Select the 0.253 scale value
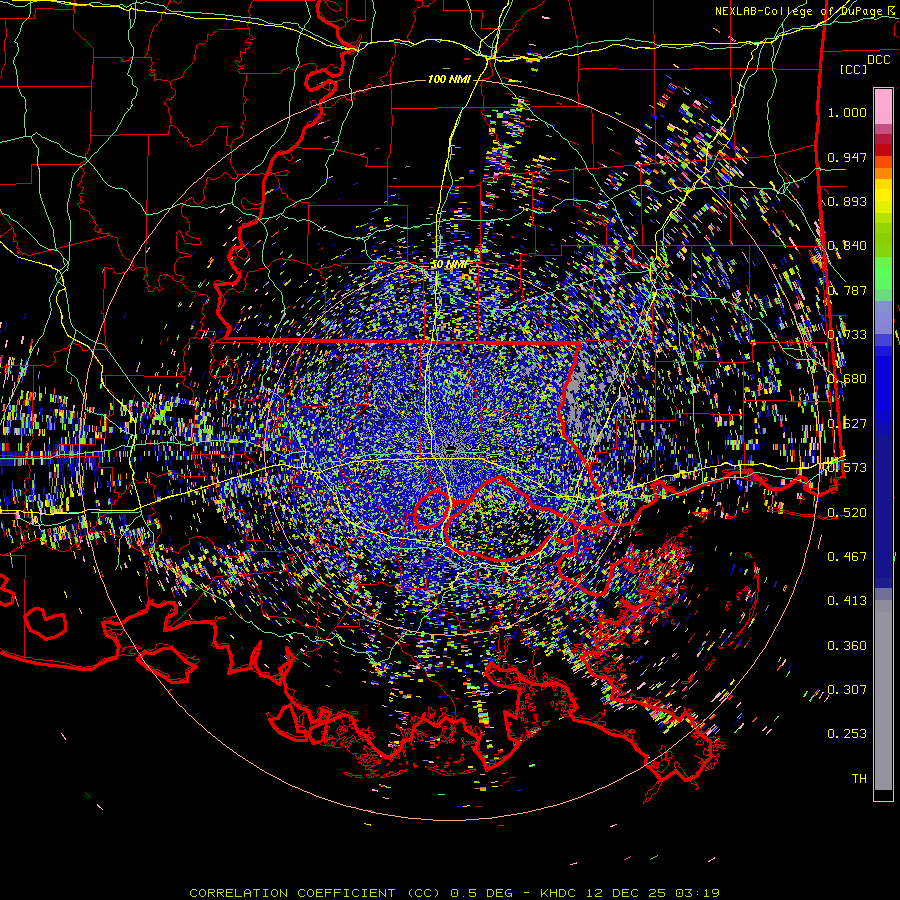Screen dimensions: 900x900 [x=847, y=734]
